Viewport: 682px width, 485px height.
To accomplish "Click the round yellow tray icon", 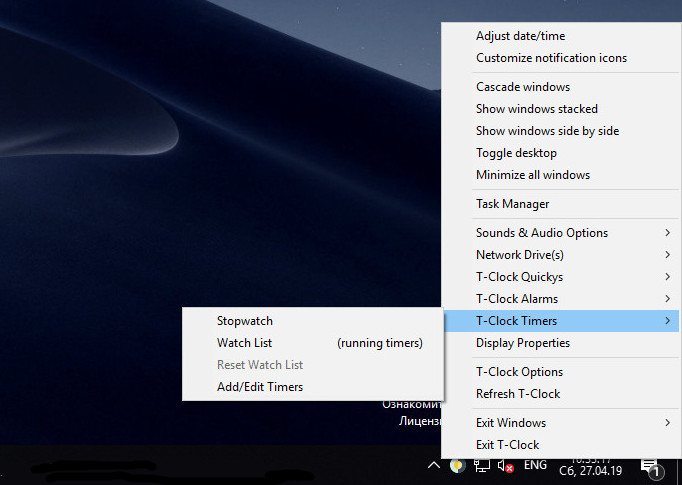I will pos(457,466).
